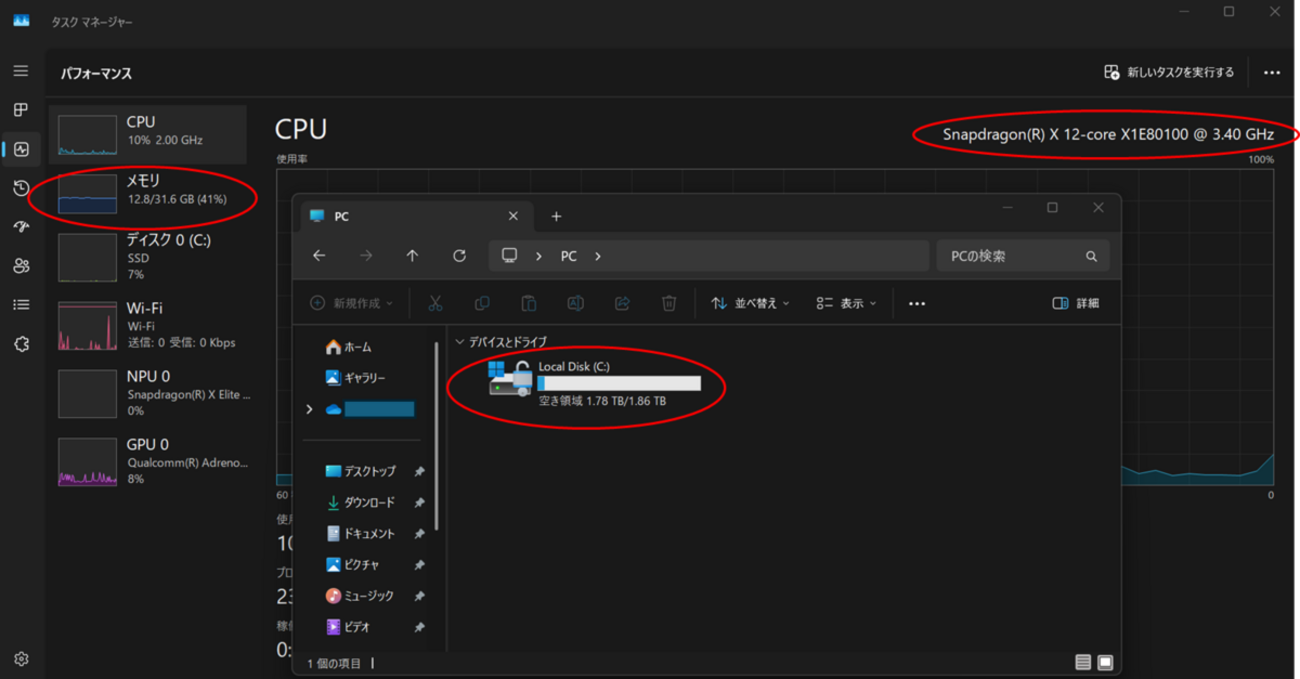Click the Paste clipboard icon in Explorer toolbar
The width and height of the screenshot is (1300, 679).
[529, 303]
